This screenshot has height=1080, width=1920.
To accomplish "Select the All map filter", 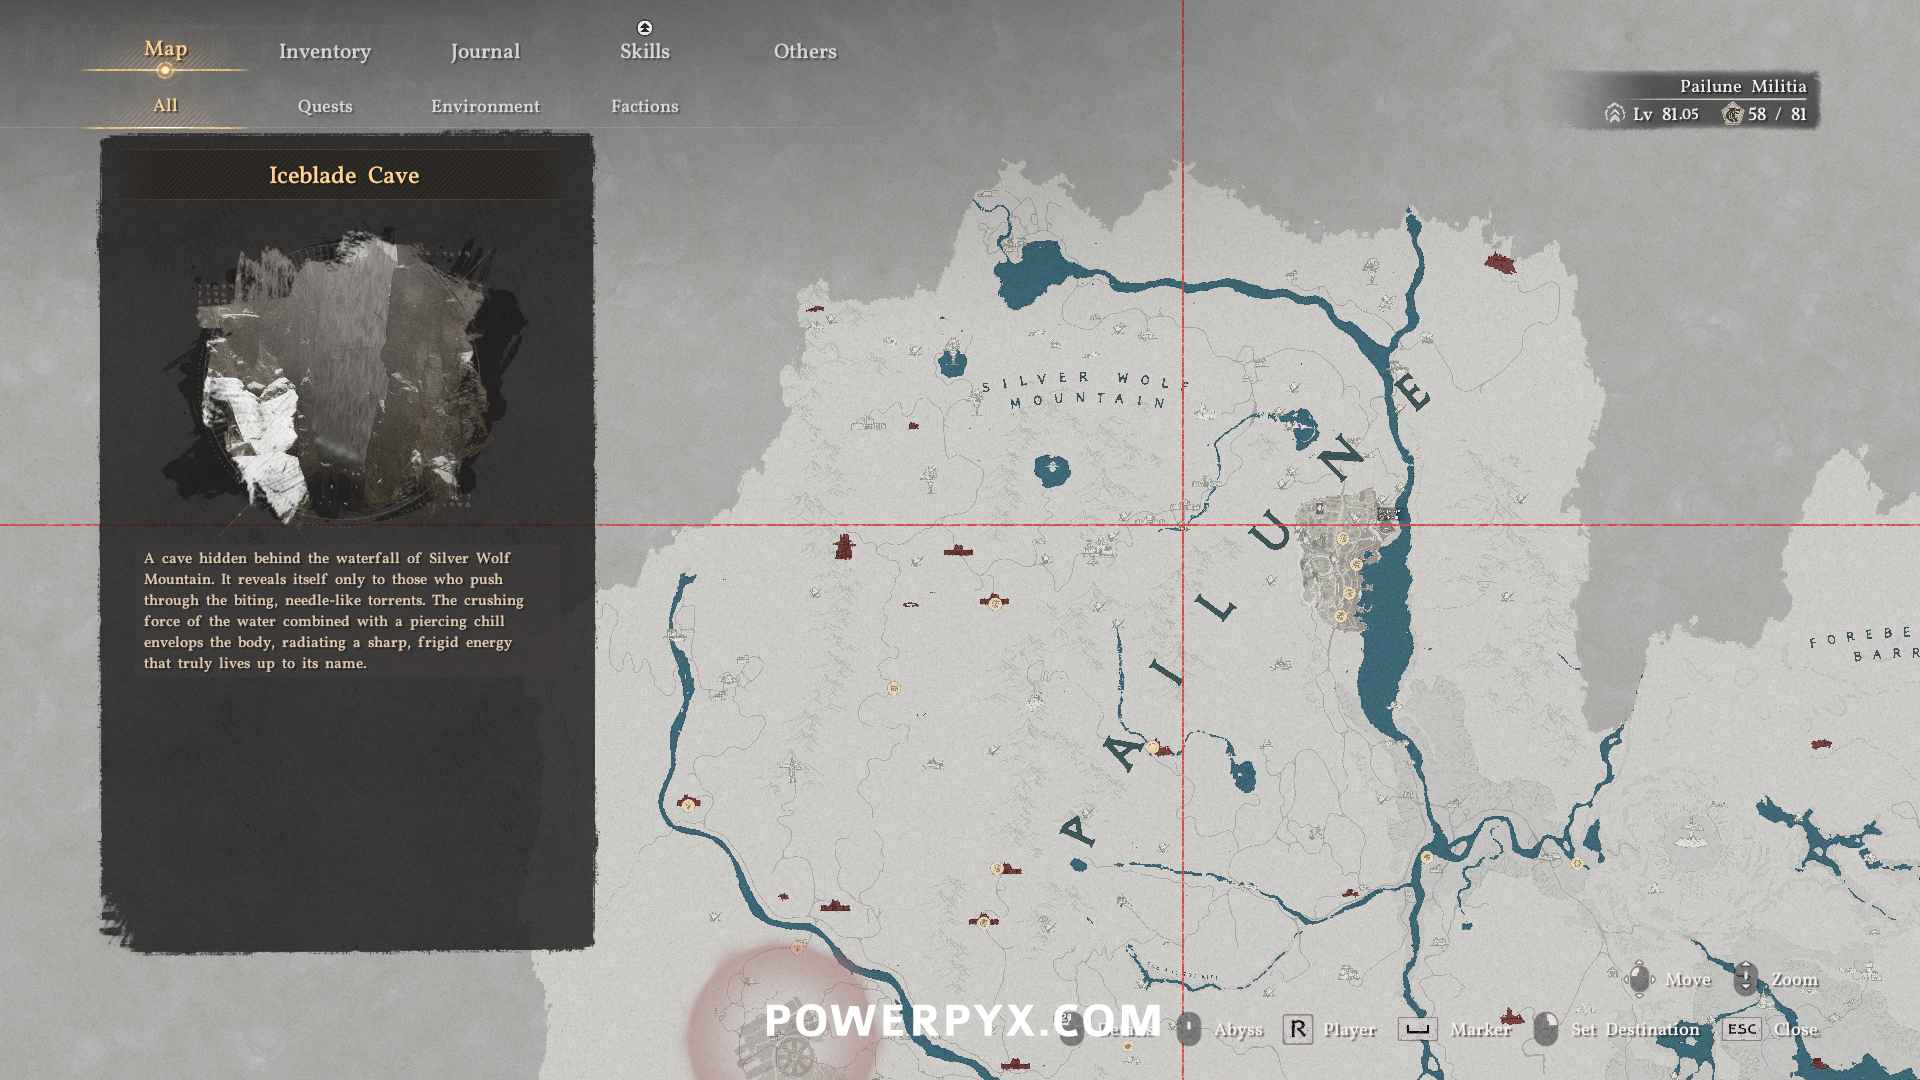I will click(x=165, y=105).
